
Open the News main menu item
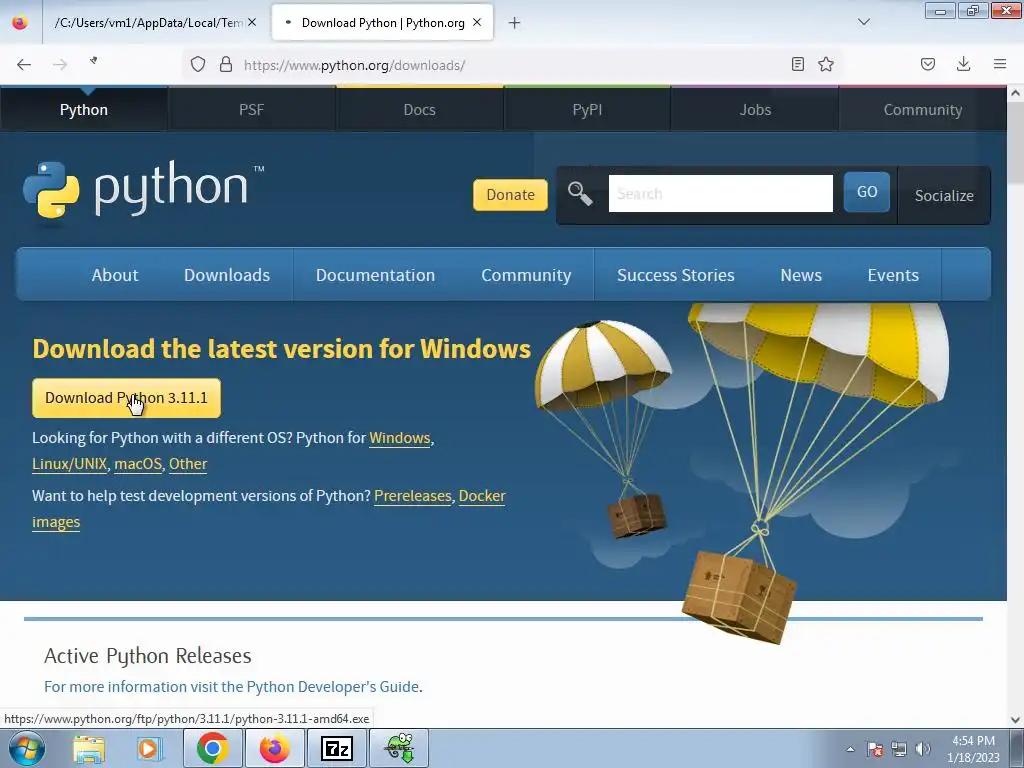801,275
